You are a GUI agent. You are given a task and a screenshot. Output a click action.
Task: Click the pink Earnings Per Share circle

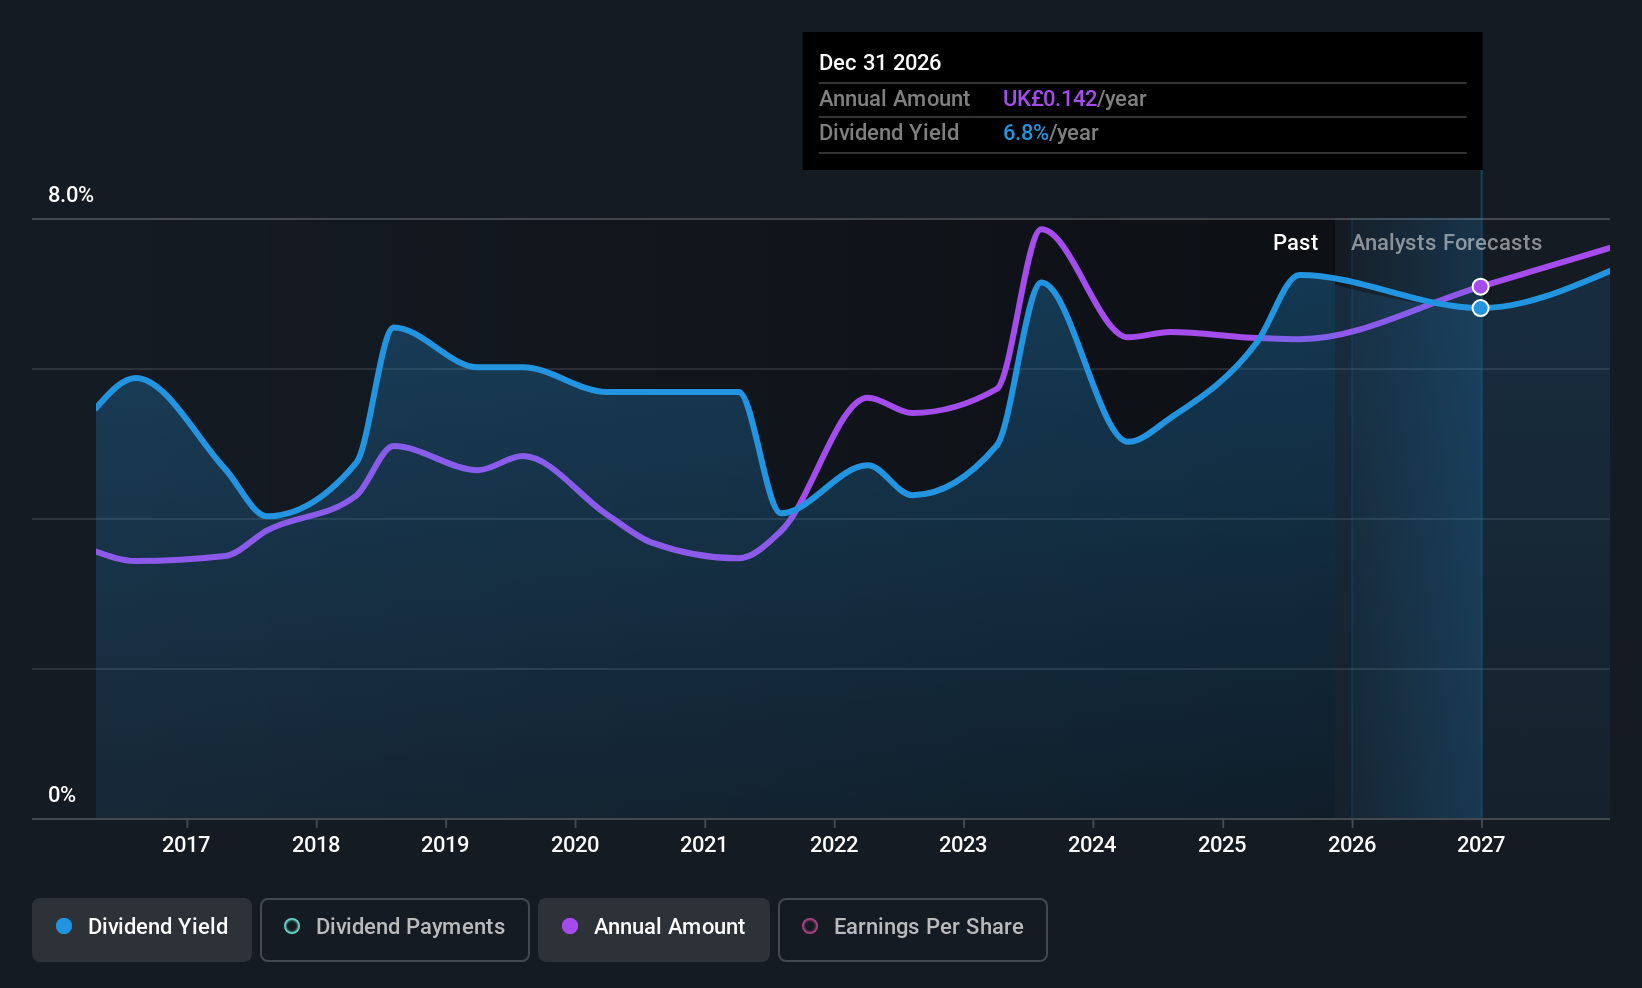(x=810, y=926)
